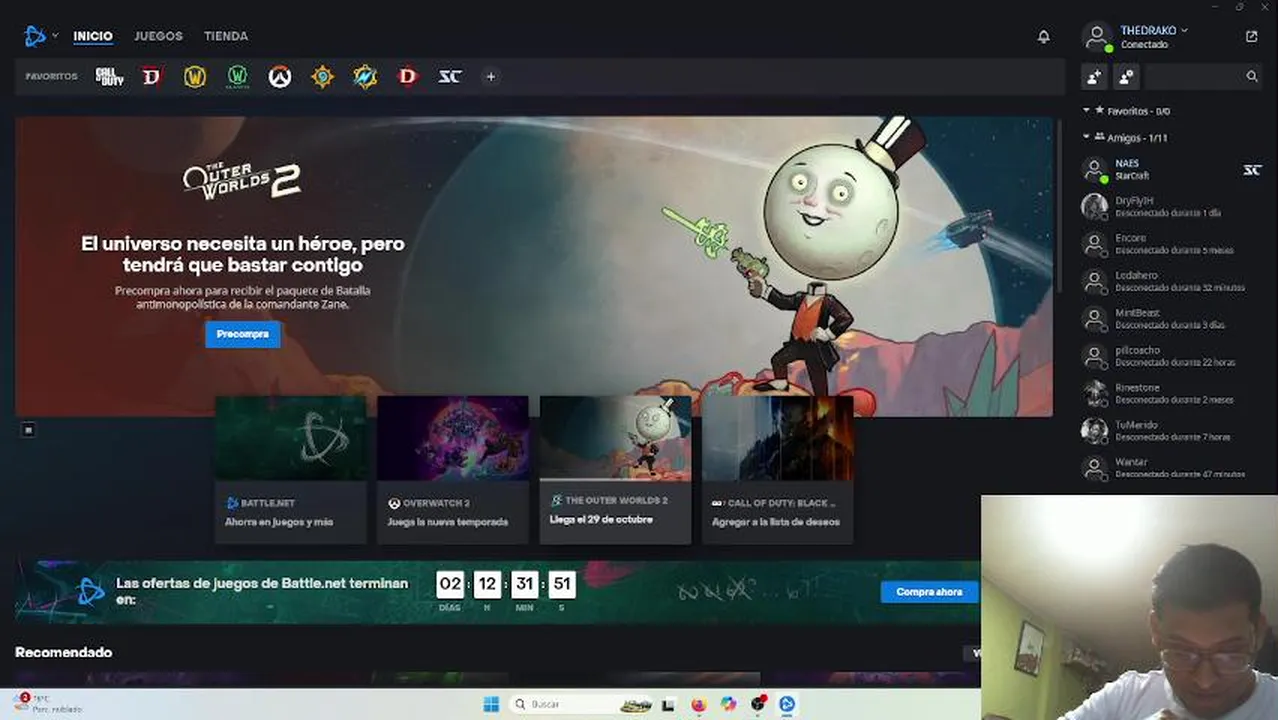
Task: Click the StarCraft icon beside NAES
Action: click(x=1251, y=170)
